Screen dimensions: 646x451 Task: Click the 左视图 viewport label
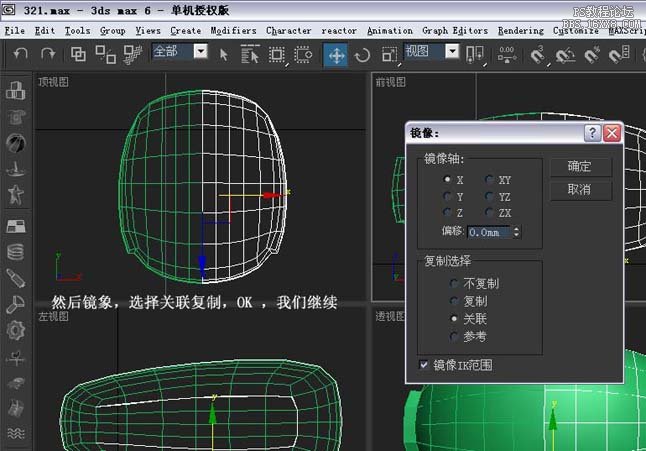[53, 316]
